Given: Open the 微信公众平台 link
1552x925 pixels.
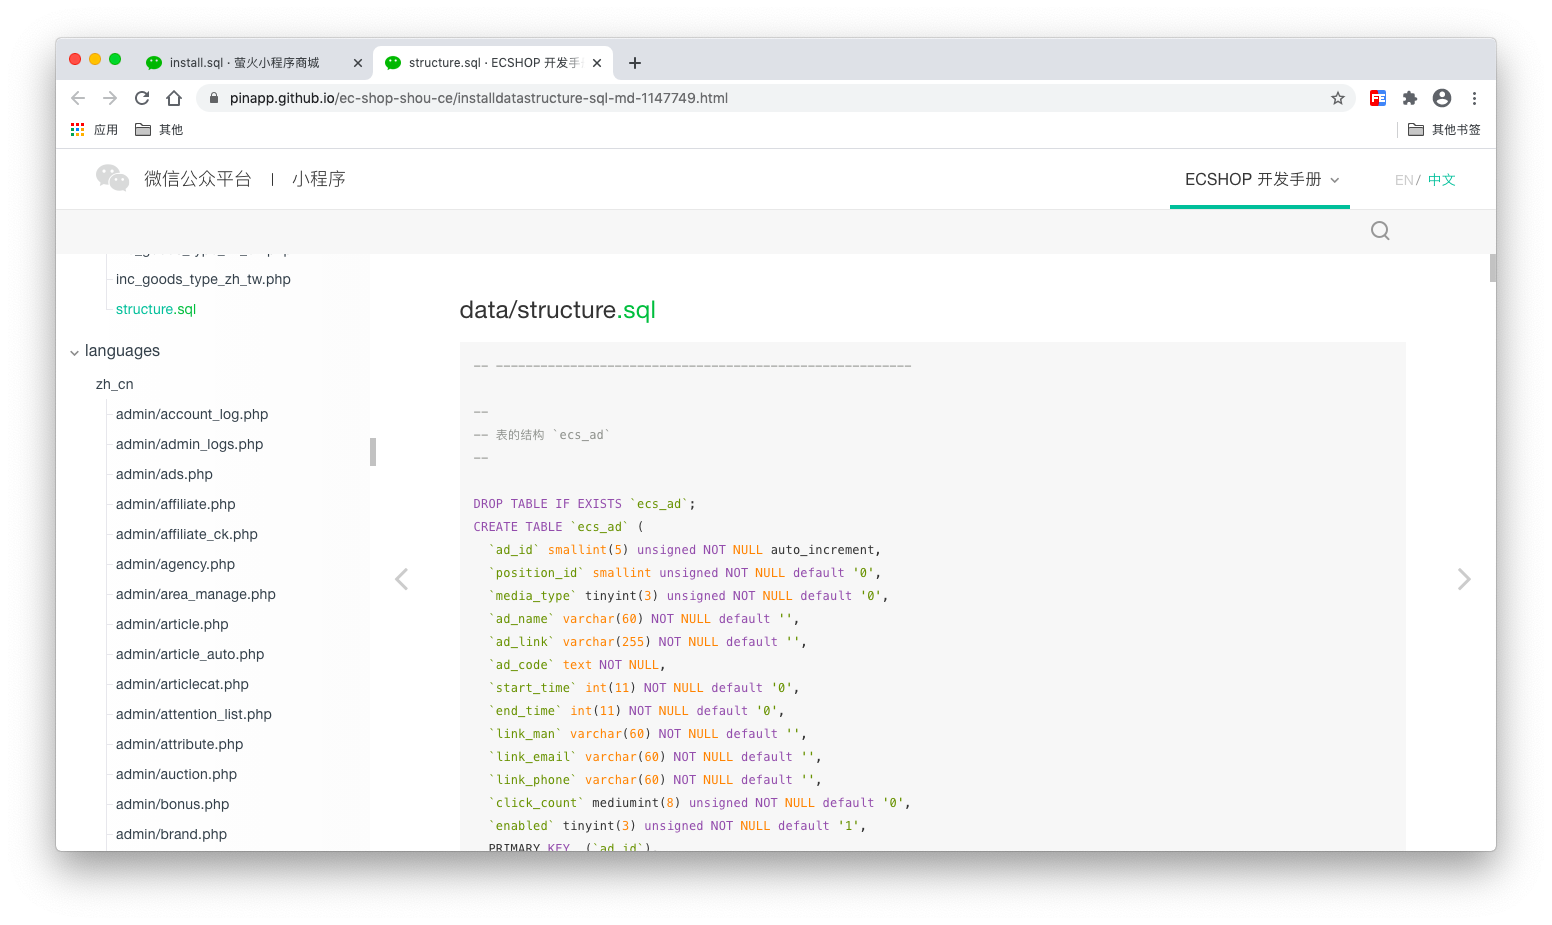Looking at the screenshot, I should click(x=198, y=179).
